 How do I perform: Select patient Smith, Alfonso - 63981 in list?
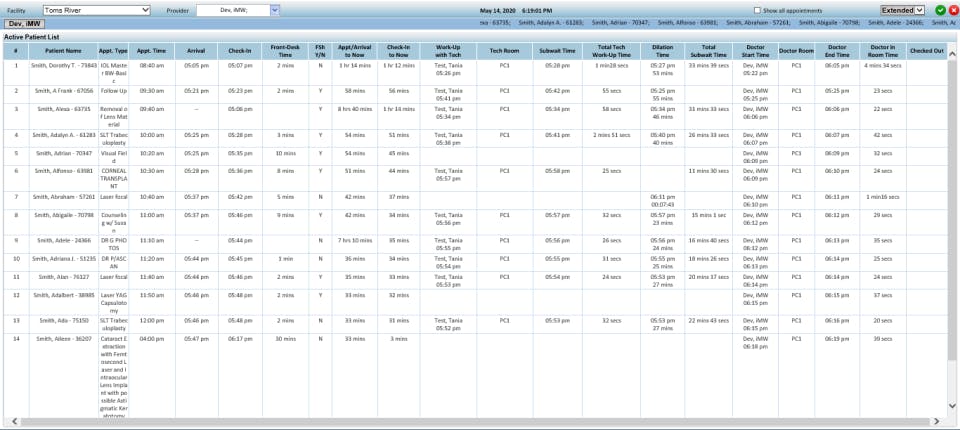64,172
